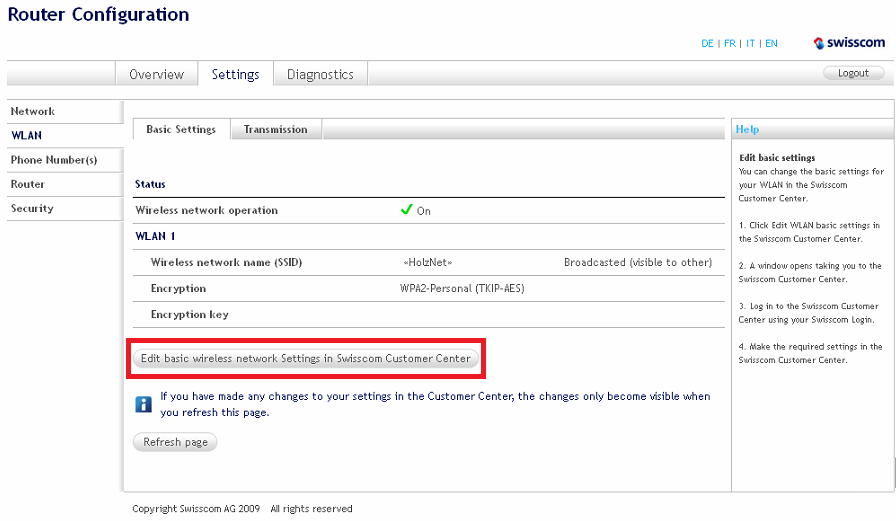896x521 pixels.
Task: Click the On status text
Action: tap(423, 211)
